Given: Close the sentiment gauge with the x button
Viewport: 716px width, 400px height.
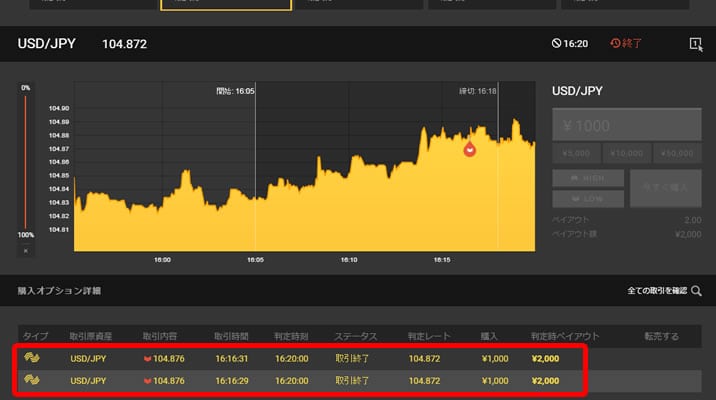Looking at the screenshot, I should 26,251.
